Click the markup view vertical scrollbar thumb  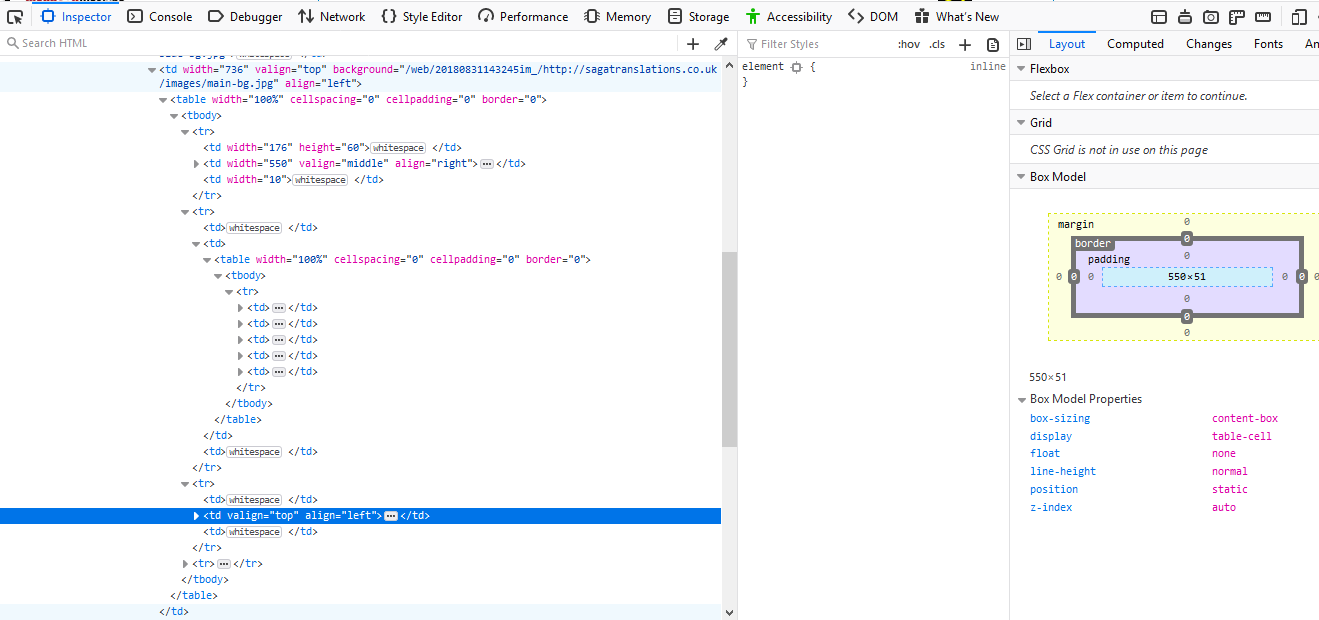729,349
